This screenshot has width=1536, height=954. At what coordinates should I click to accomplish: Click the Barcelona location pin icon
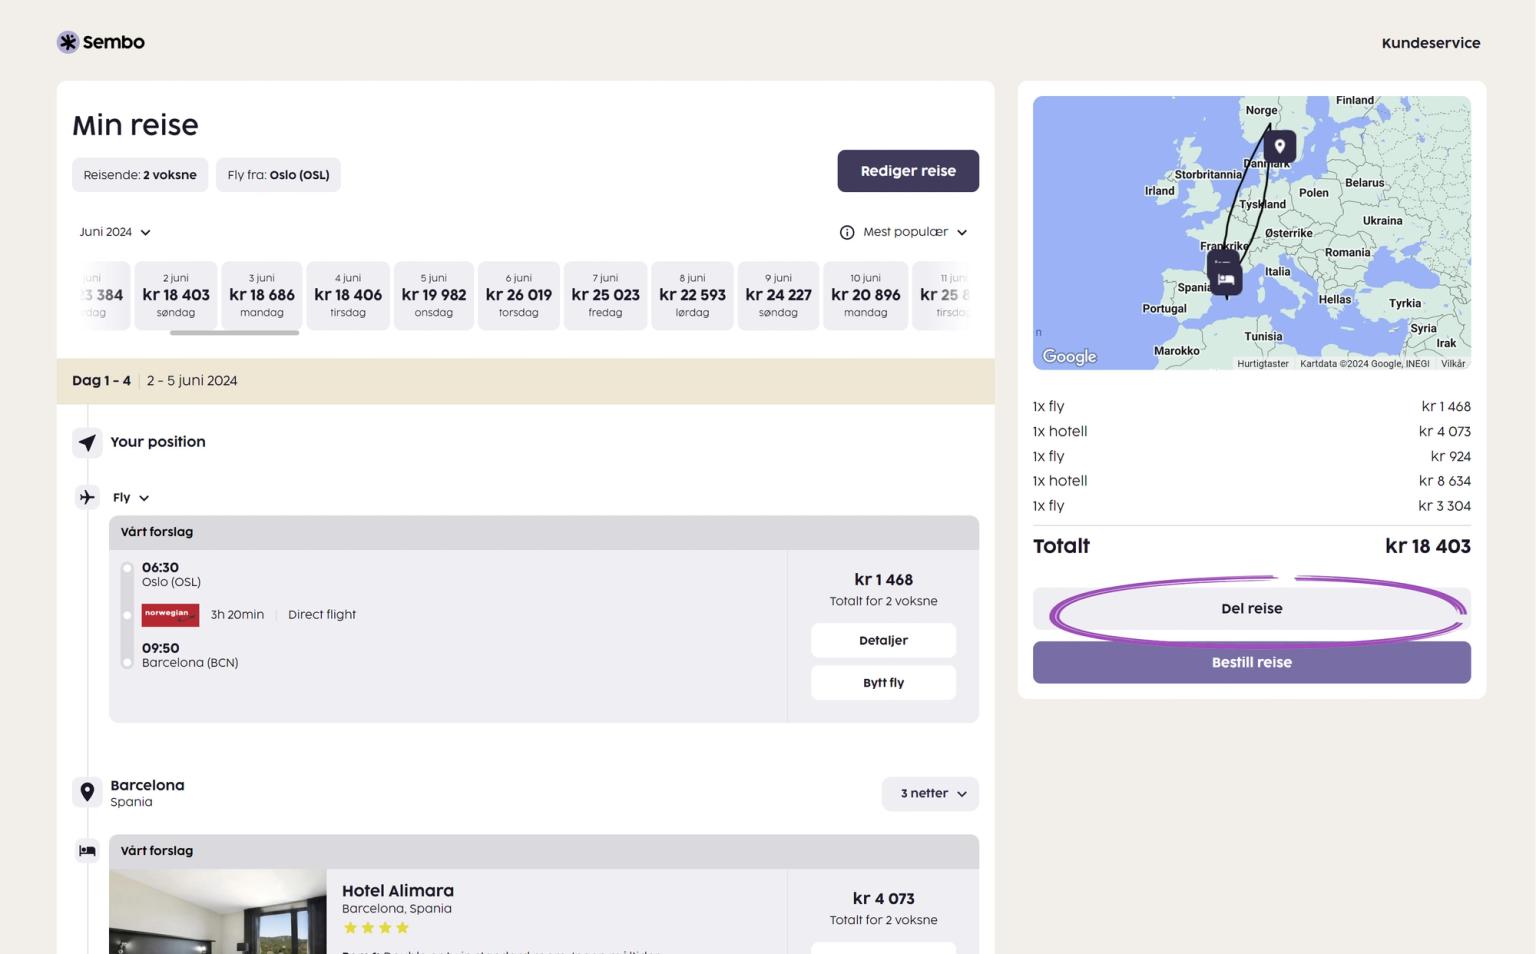(87, 792)
